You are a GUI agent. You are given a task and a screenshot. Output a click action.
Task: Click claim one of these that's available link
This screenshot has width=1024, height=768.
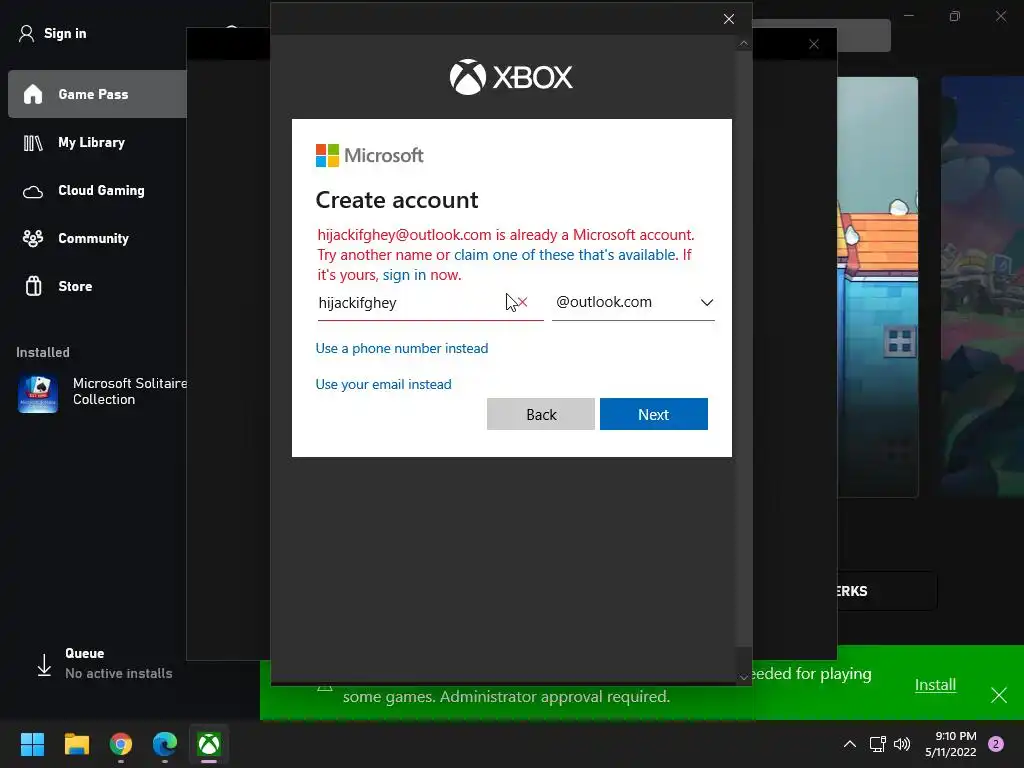coord(565,255)
